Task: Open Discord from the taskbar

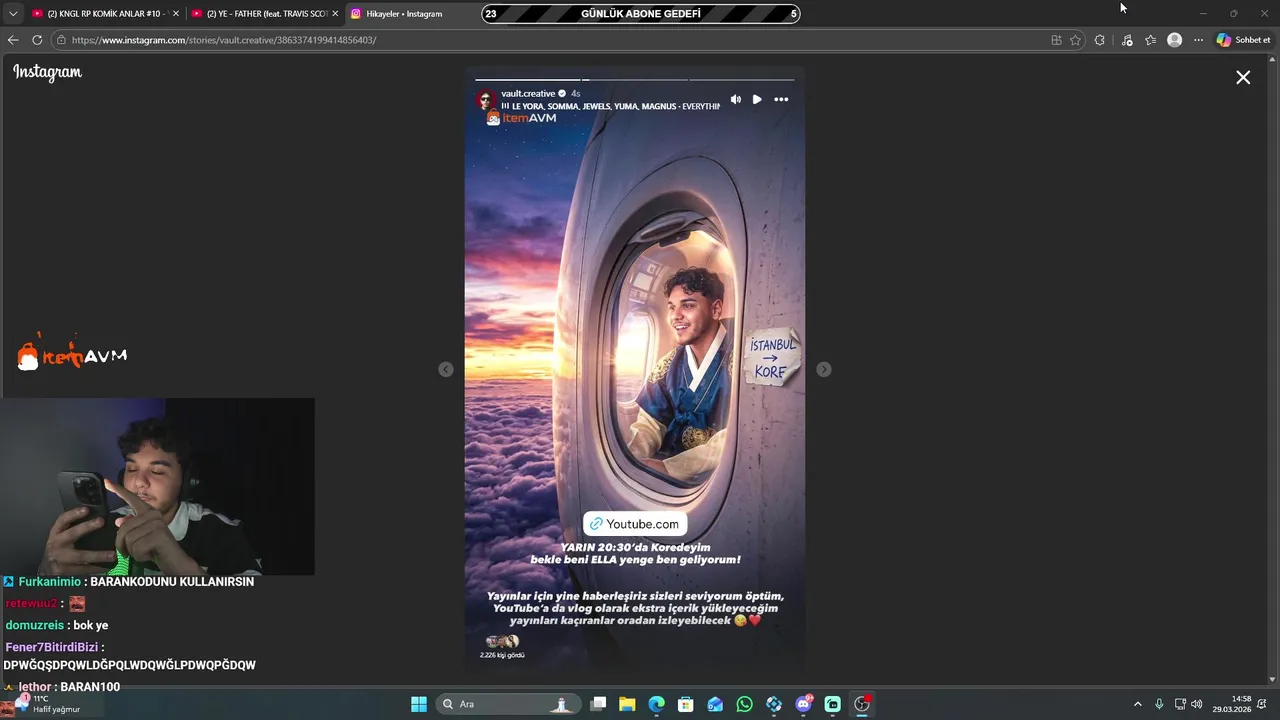Action: point(803,704)
